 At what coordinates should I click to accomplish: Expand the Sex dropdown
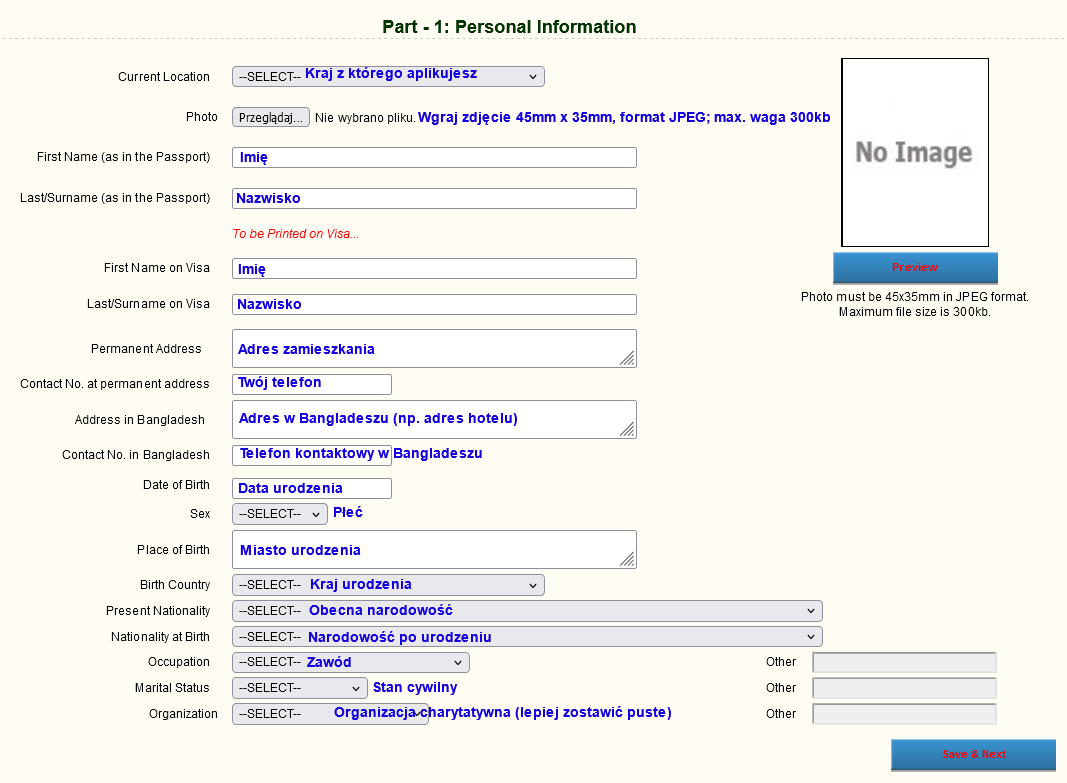(x=280, y=514)
